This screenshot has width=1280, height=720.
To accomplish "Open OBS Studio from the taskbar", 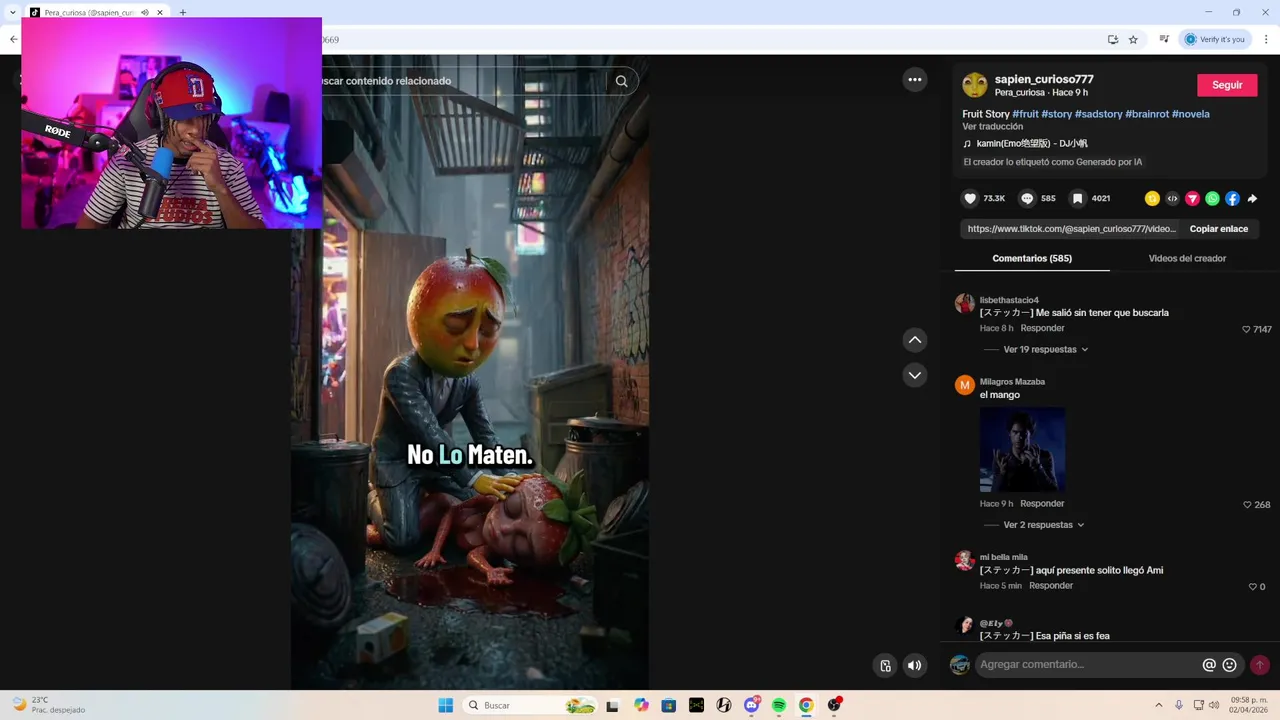I will click(x=834, y=705).
